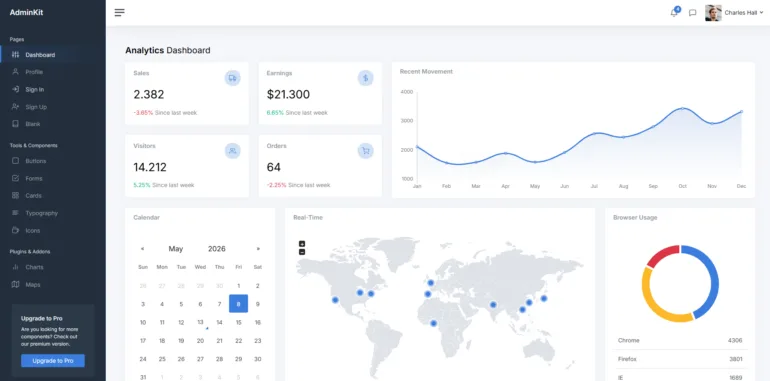Viewport: 770px width, 381px height.
Task: Click the Visitors value 14.212
Action: pyautogui.click(x=150, y=167)
